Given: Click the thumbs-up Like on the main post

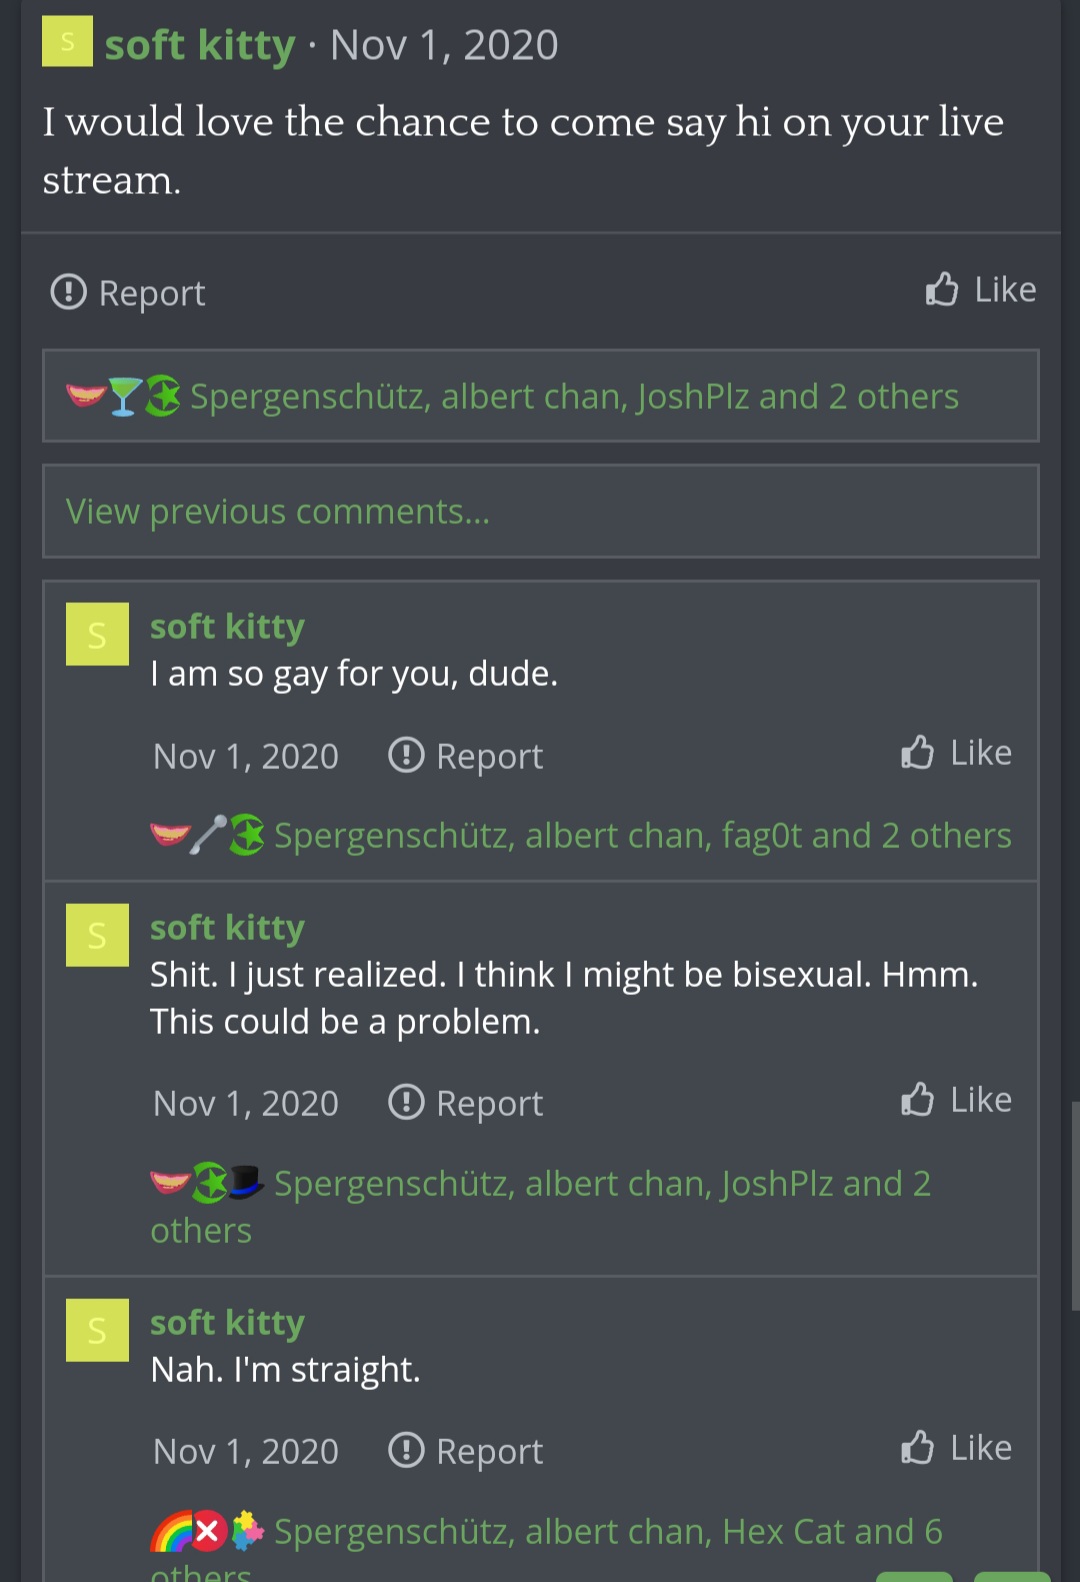Looking at the screenshot, I should (980, 290).
